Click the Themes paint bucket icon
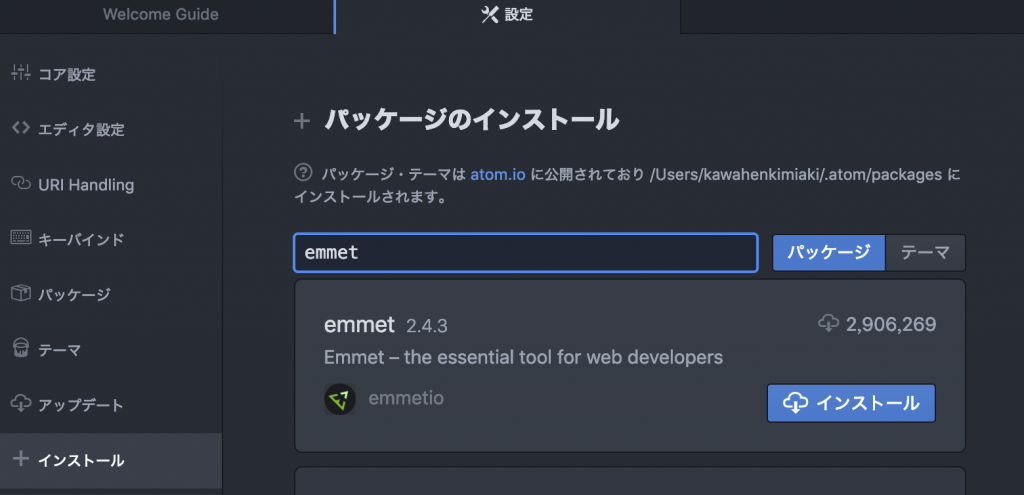Viewport: 1024px width, 495px height. point(21,348)
